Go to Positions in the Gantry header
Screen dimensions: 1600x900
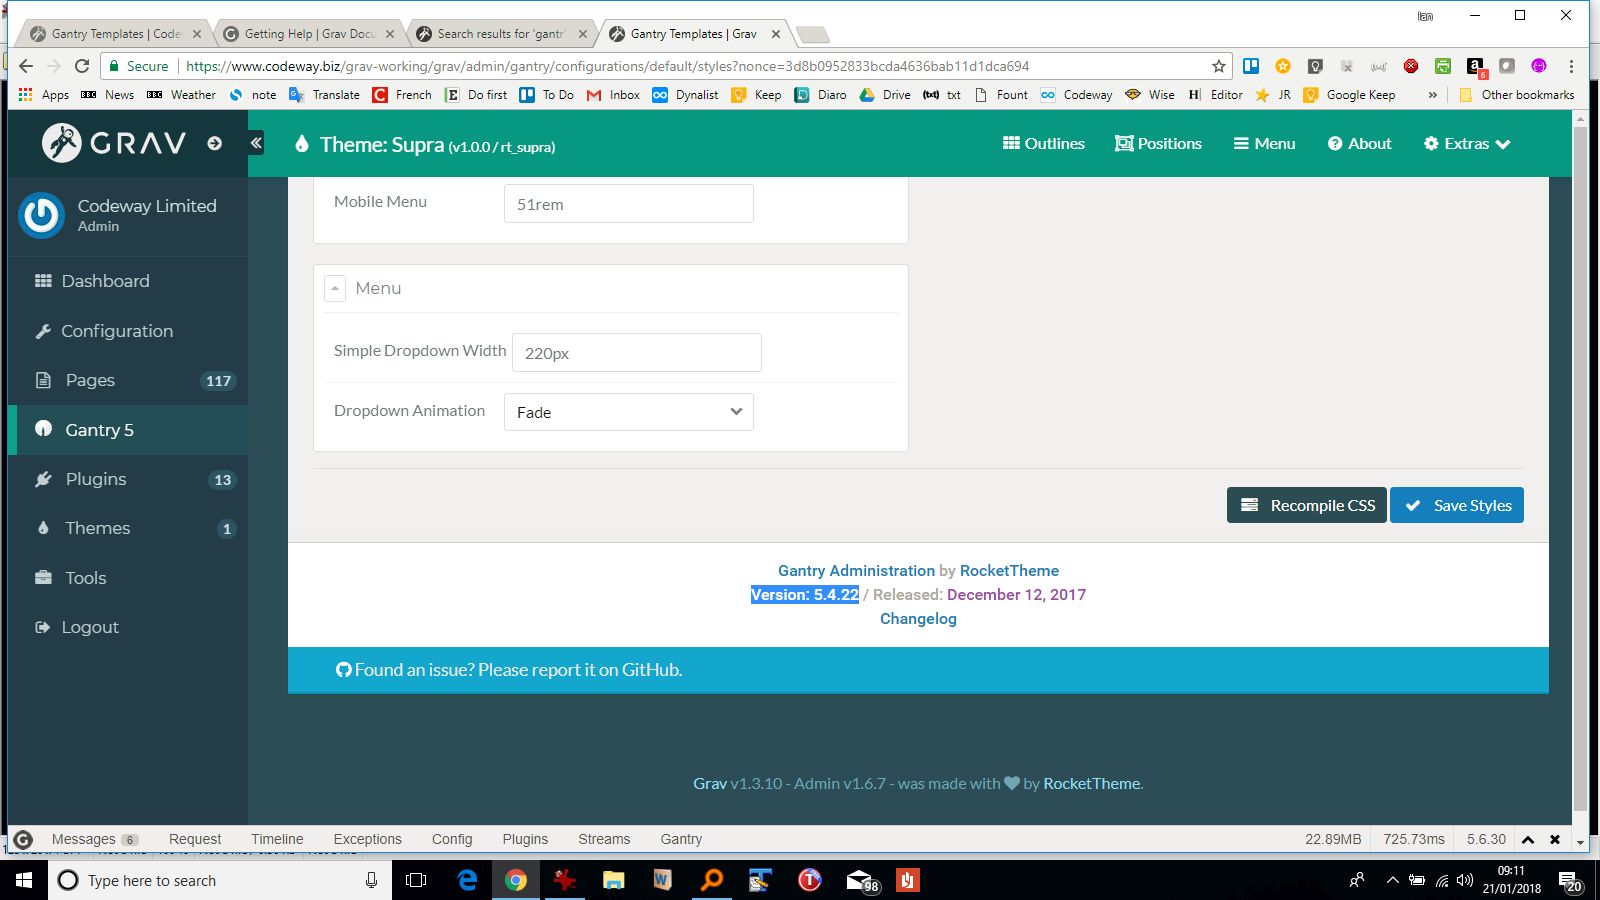point(1158,143)
